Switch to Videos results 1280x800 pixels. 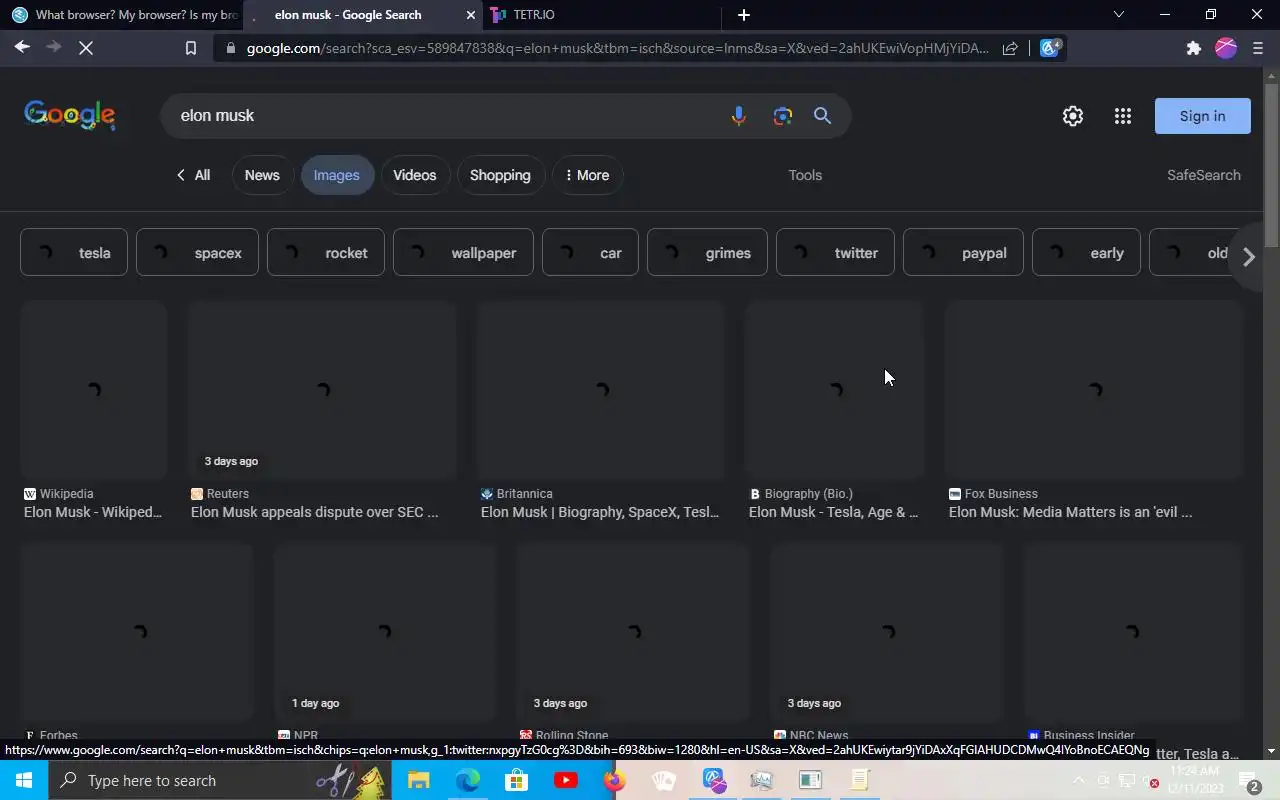(415, 175)
